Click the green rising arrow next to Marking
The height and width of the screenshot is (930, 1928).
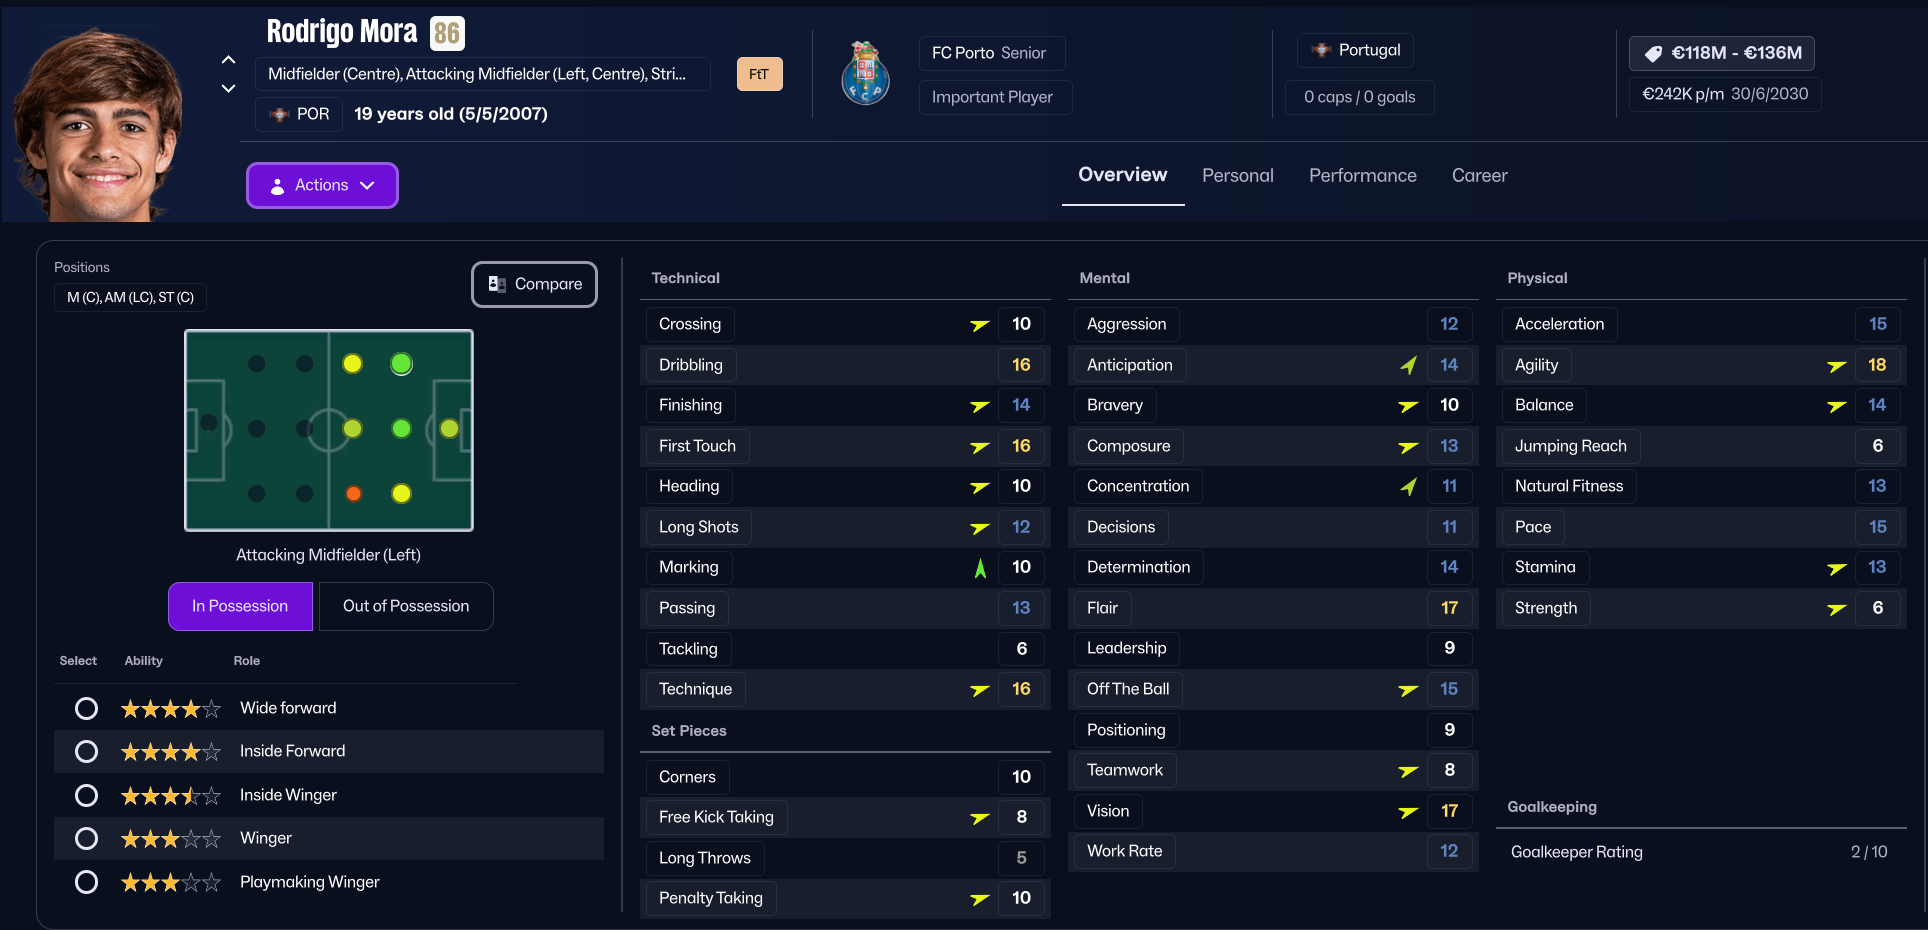980,568
